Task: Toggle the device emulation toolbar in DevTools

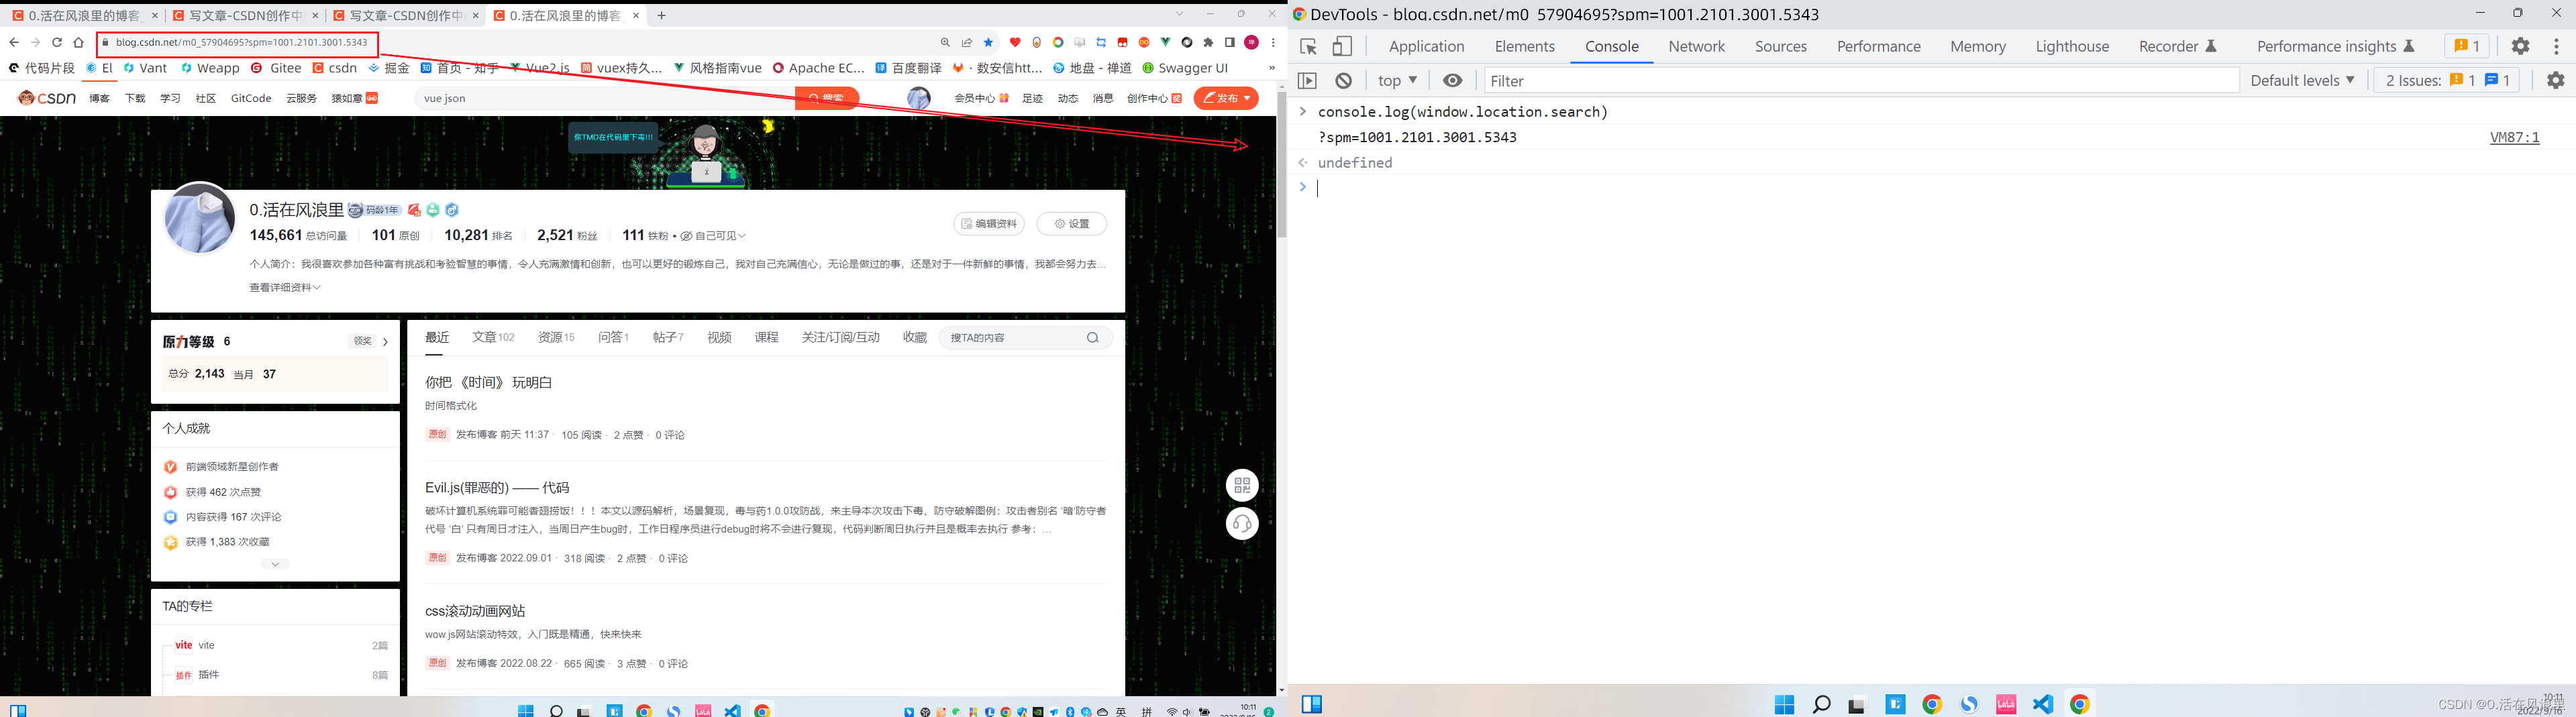Action: (1341, 46)
